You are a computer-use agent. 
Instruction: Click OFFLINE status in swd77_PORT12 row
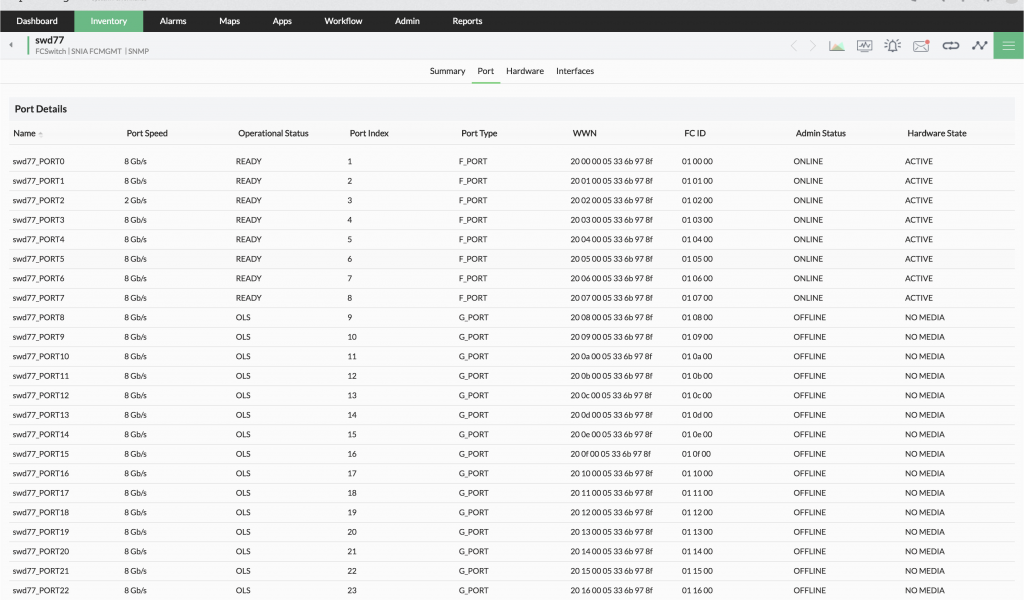click(x=810, y=396)
